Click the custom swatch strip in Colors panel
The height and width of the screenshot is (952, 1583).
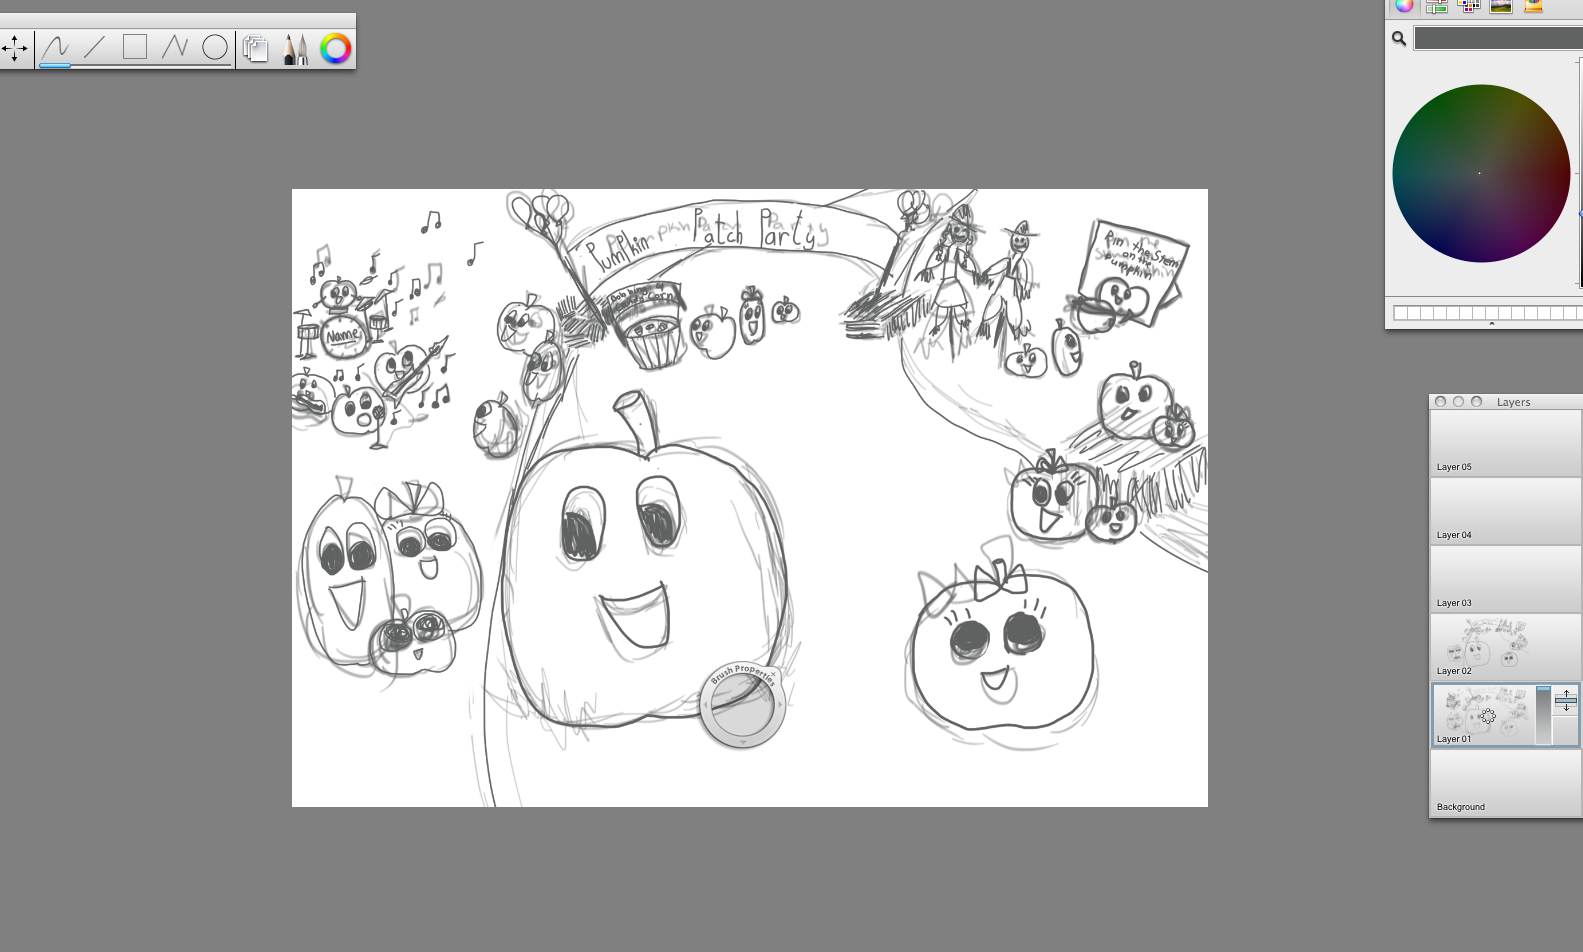point(1488,313)
